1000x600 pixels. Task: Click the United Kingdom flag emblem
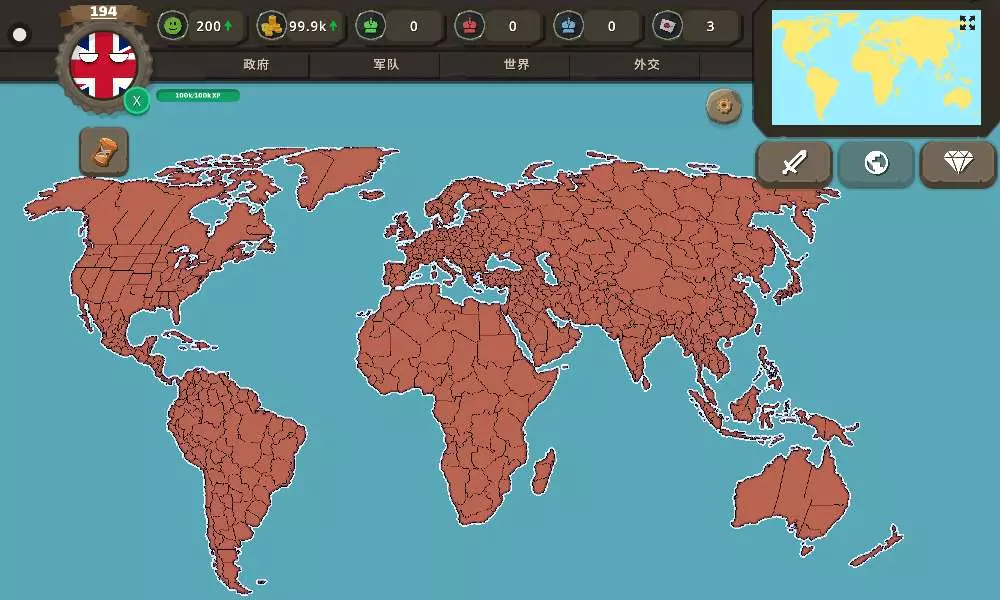click(103, 66)
